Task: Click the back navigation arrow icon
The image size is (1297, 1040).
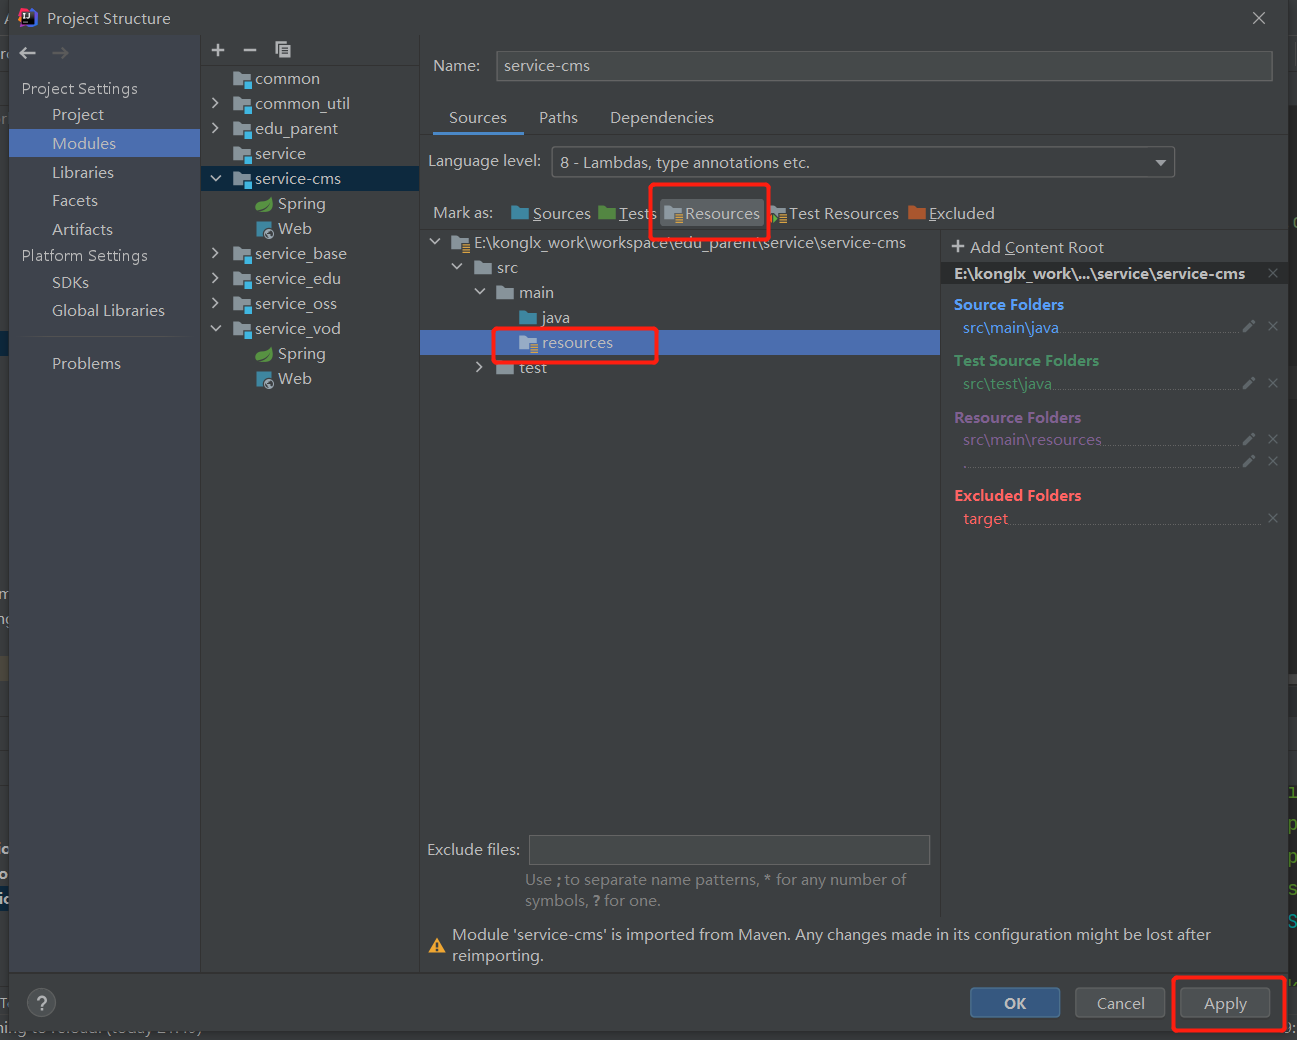Action: [27, 53]
